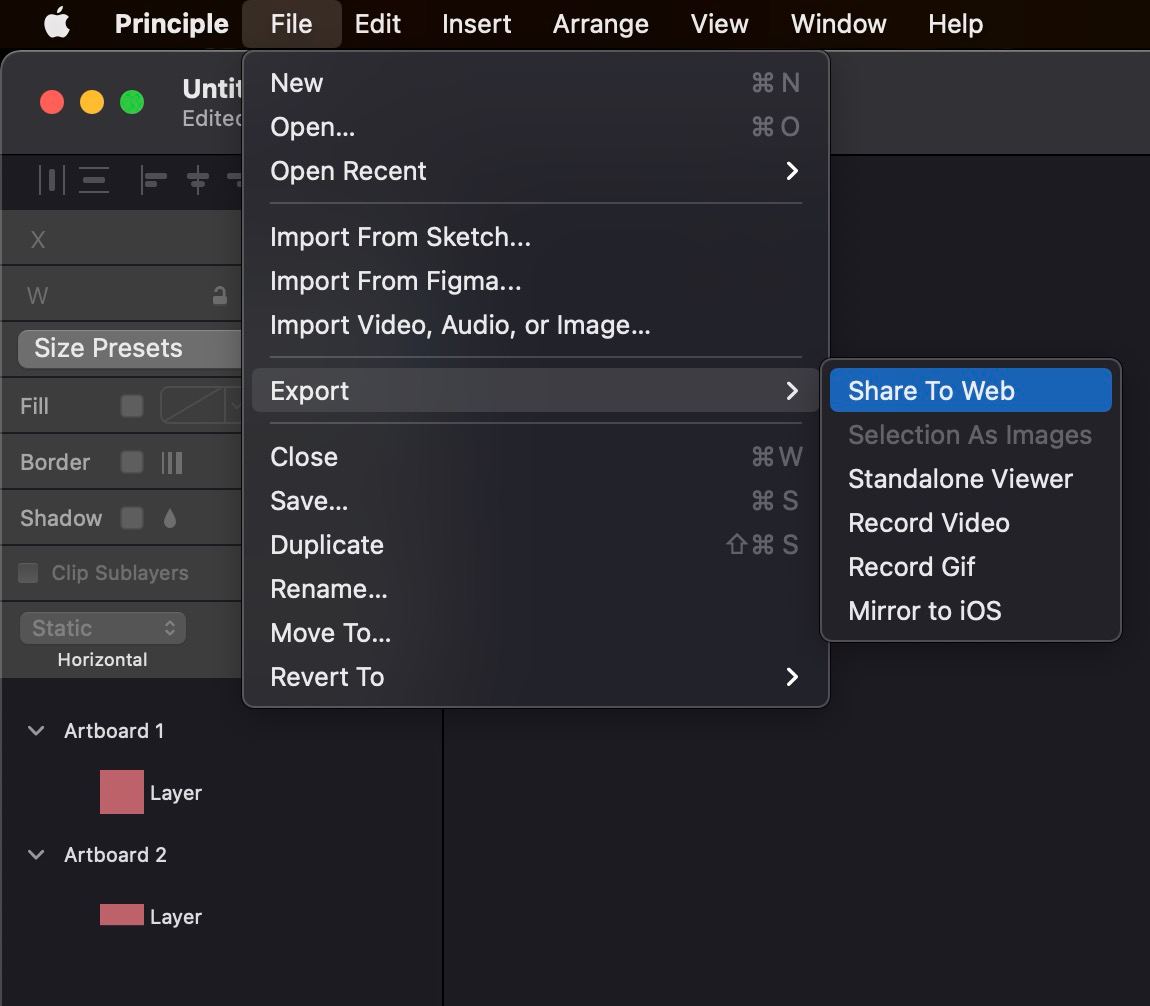The image size is (1150, 1006).
Task: Open the Window menu
Action: click(x=838, y=23)
